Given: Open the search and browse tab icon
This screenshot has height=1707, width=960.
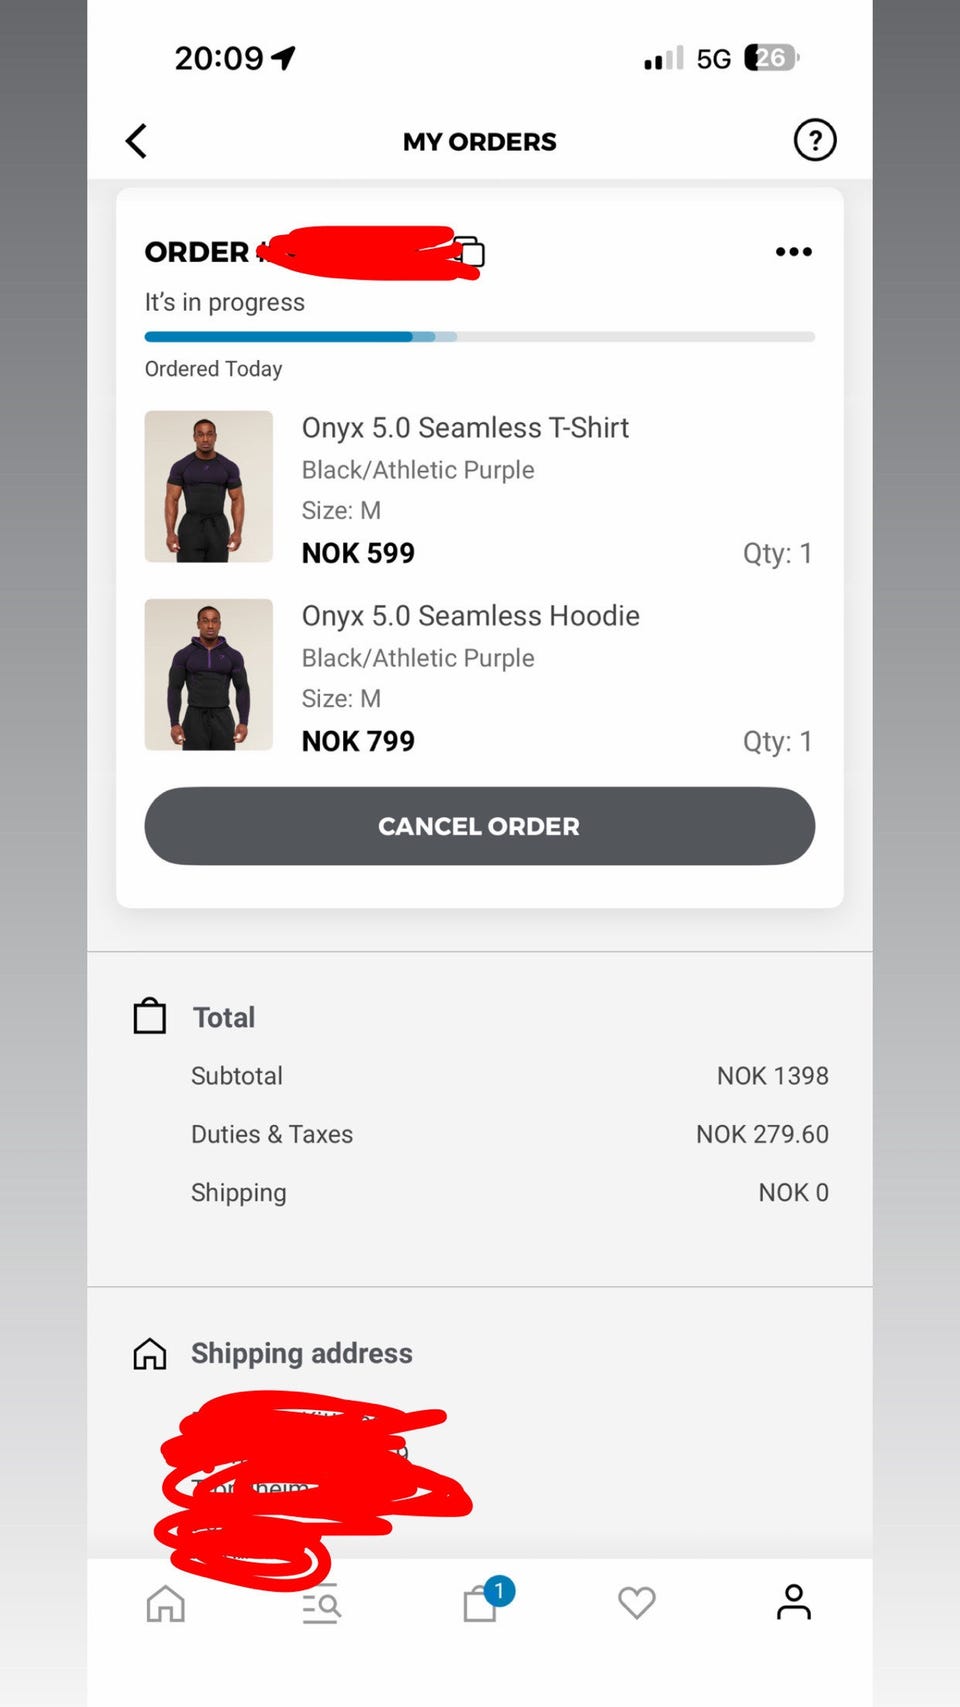Looking at the screenshot, I should [x=321, y=1603].
